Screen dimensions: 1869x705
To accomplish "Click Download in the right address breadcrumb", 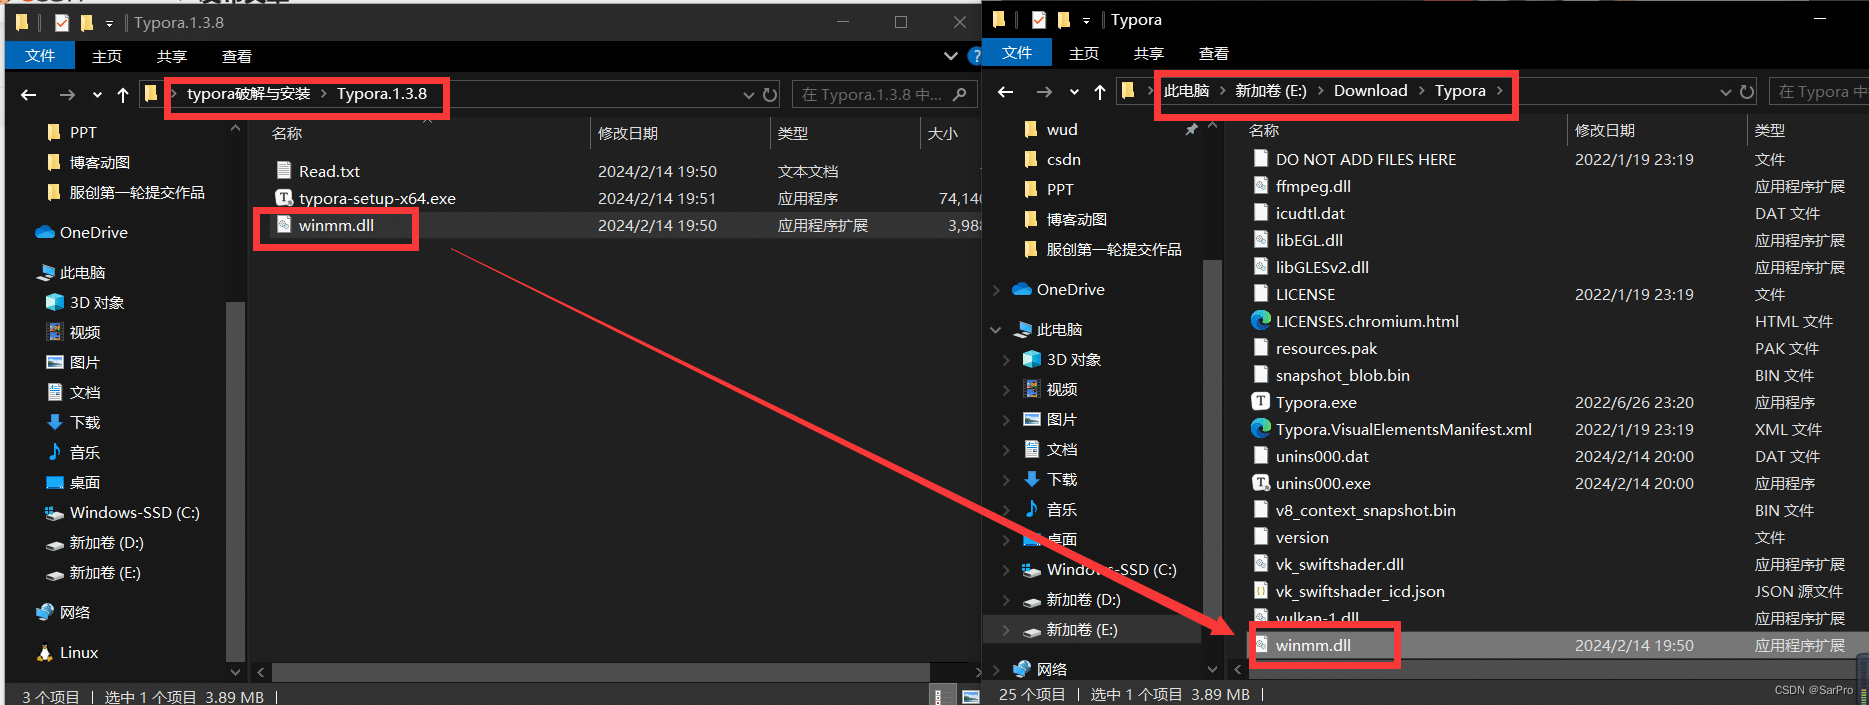I will click(x=1370, y=91).
